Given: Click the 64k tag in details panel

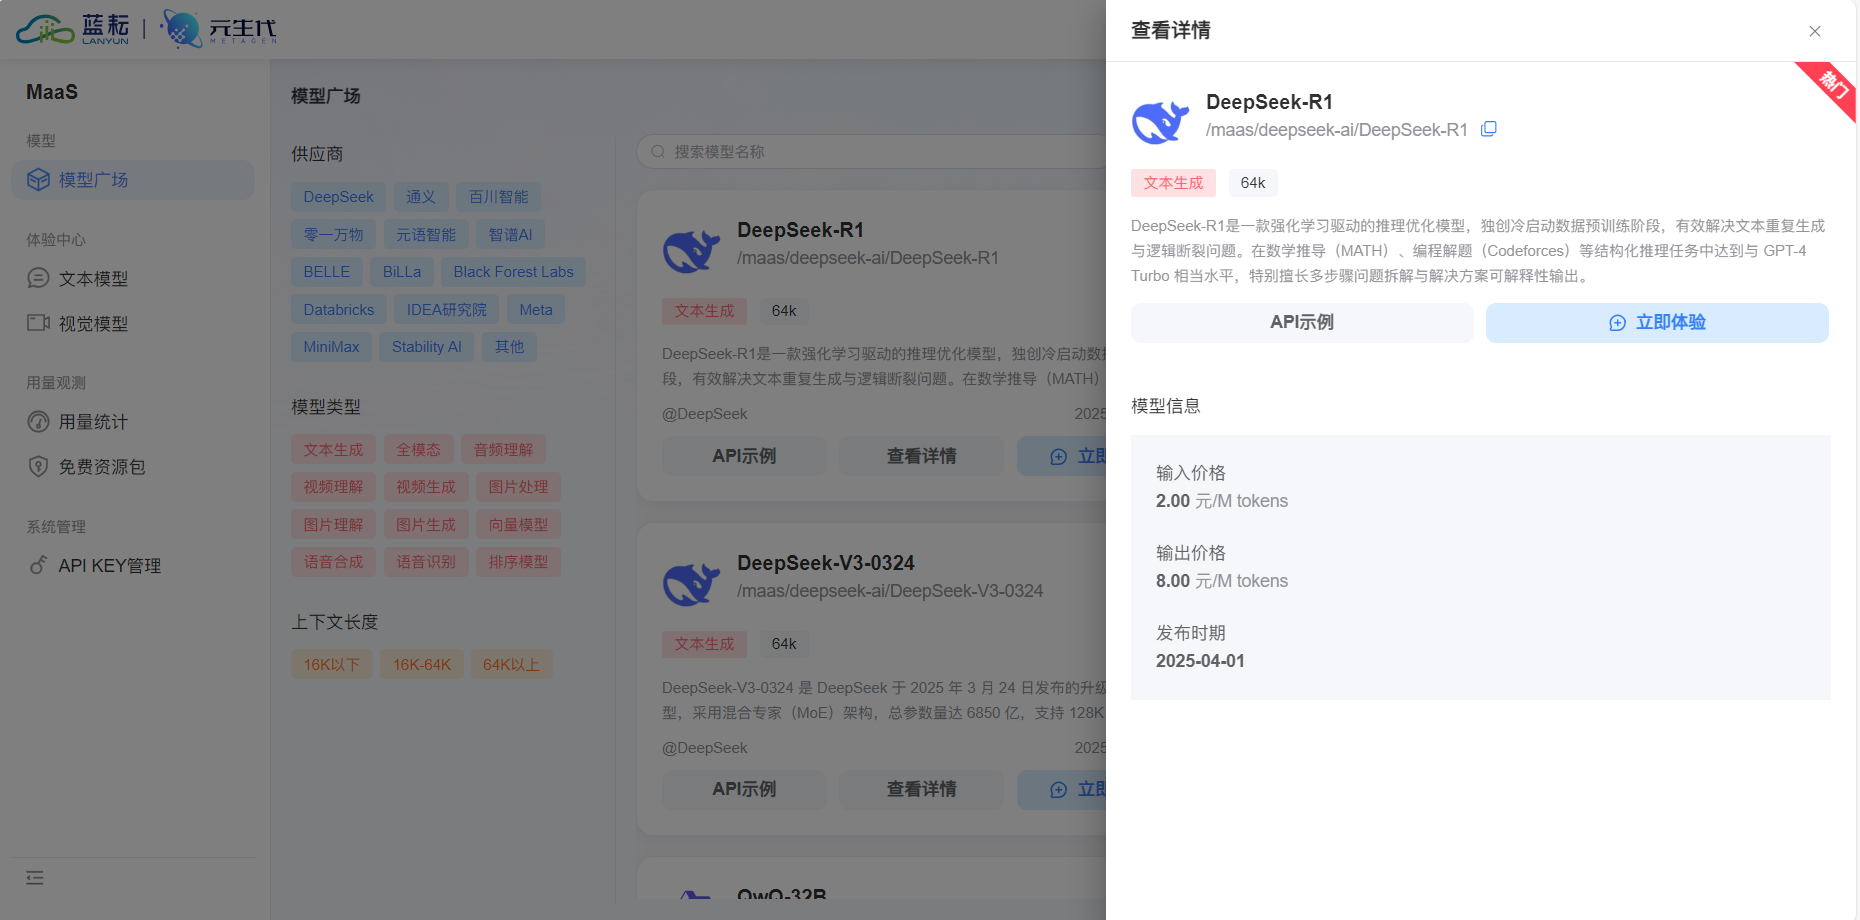Looking at the screenshot, I should (1253, 183).
